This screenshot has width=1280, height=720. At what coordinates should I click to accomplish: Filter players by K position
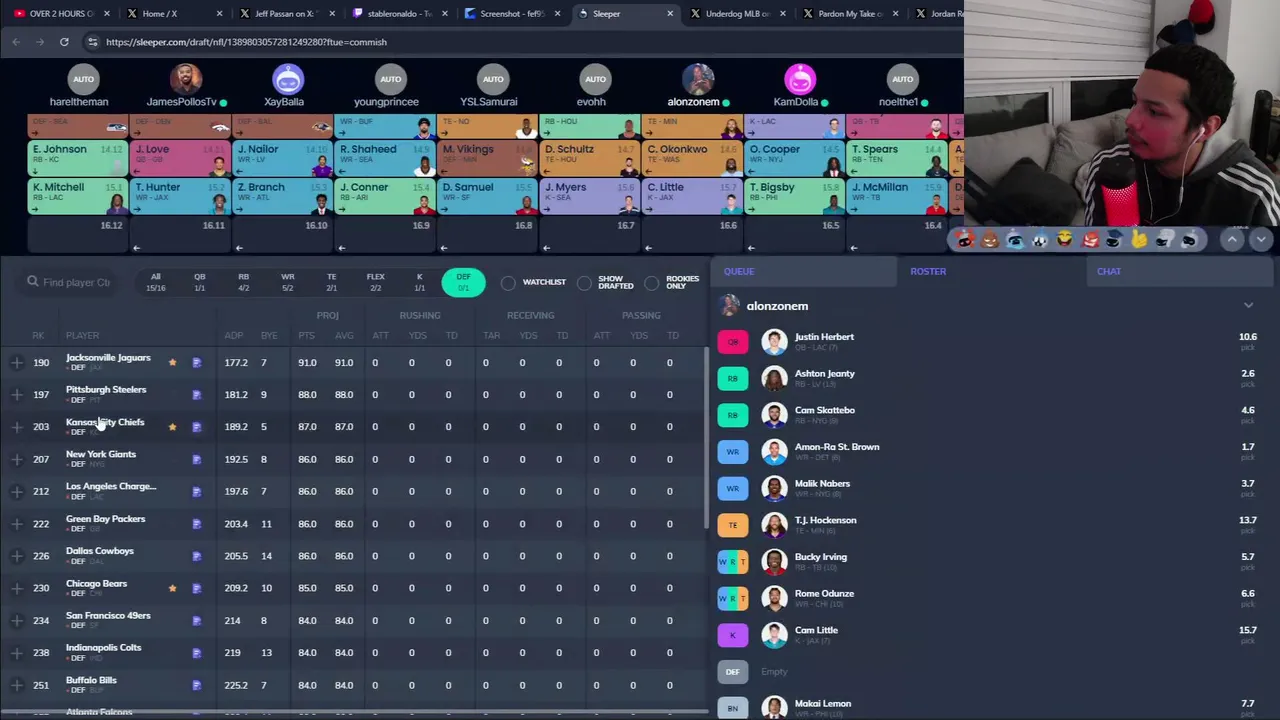tap(419, 282)
